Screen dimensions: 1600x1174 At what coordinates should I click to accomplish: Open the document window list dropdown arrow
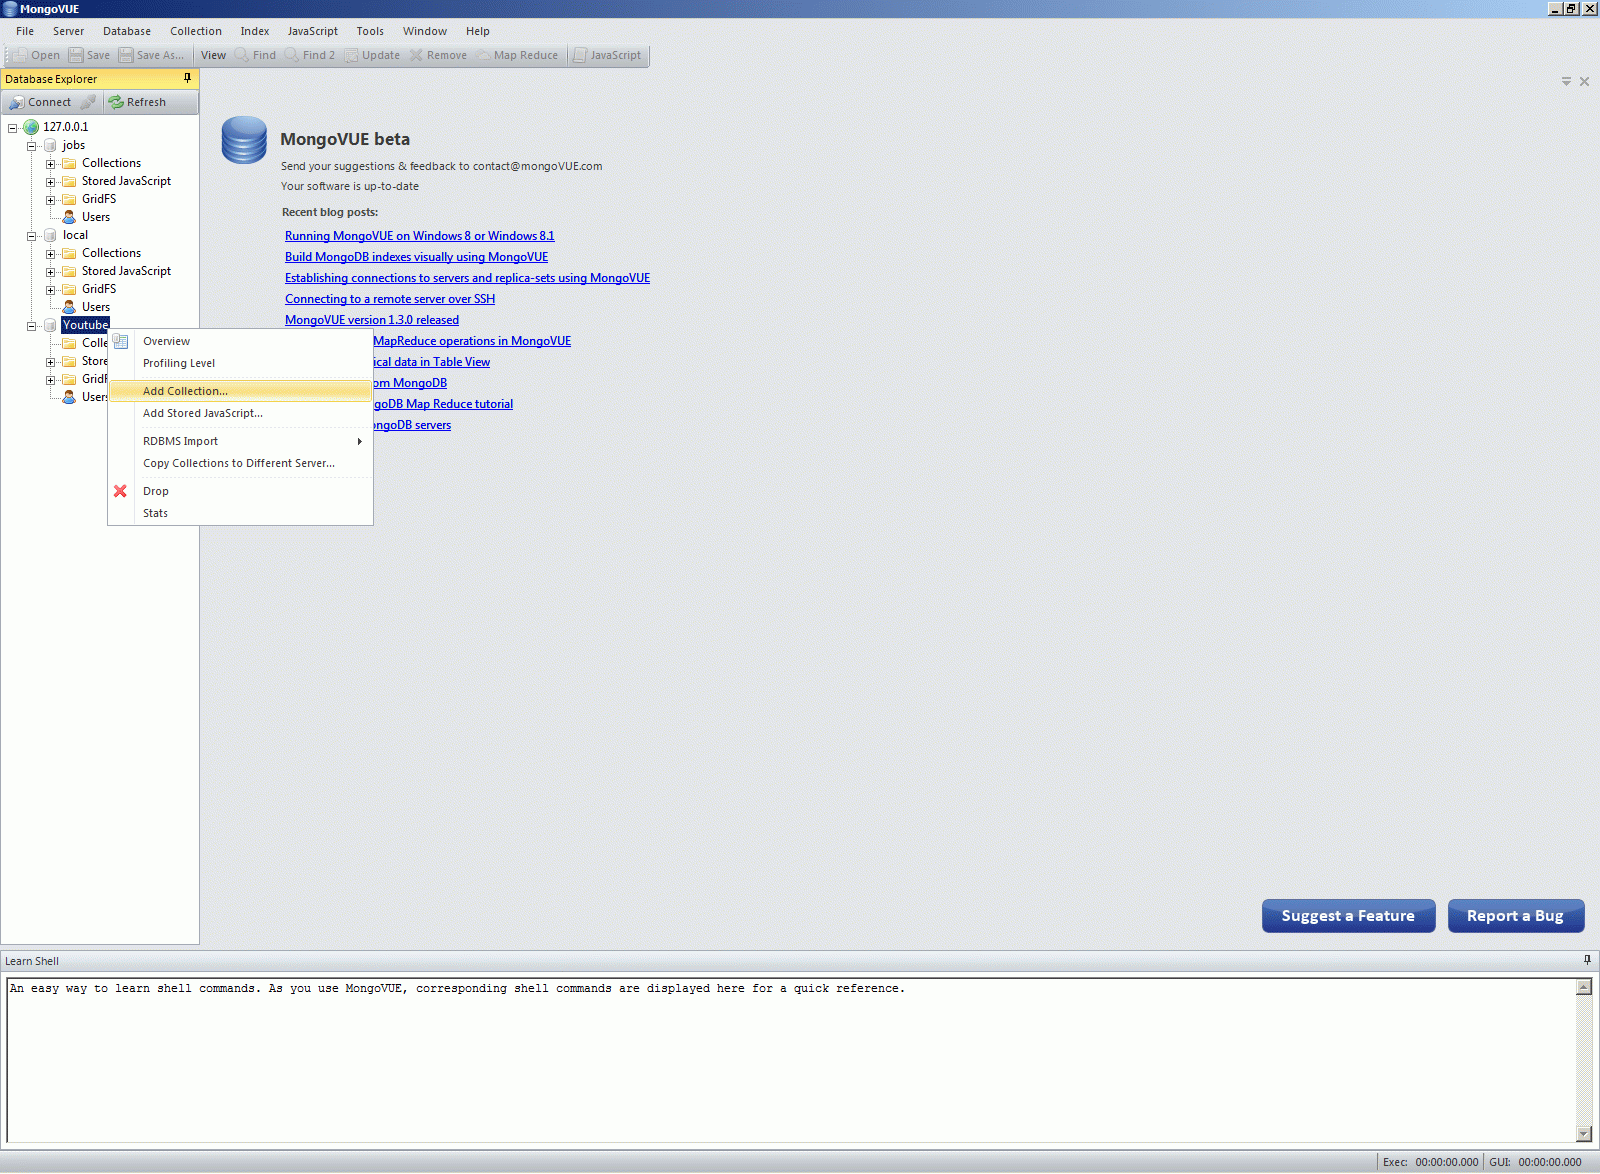(x=1566, y=81)
